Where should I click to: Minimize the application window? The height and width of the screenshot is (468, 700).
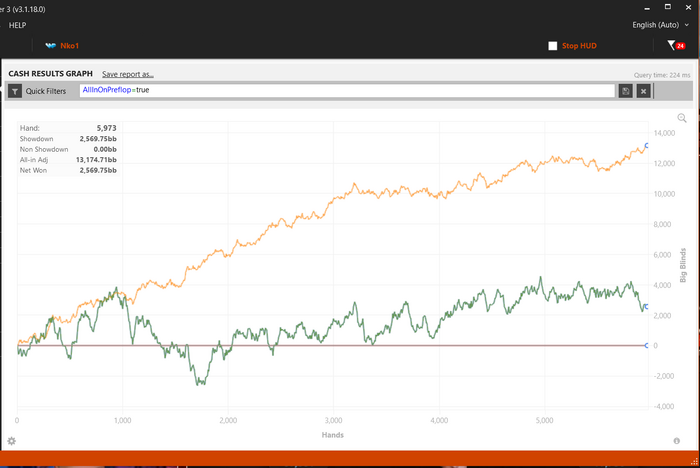point(647,8)
